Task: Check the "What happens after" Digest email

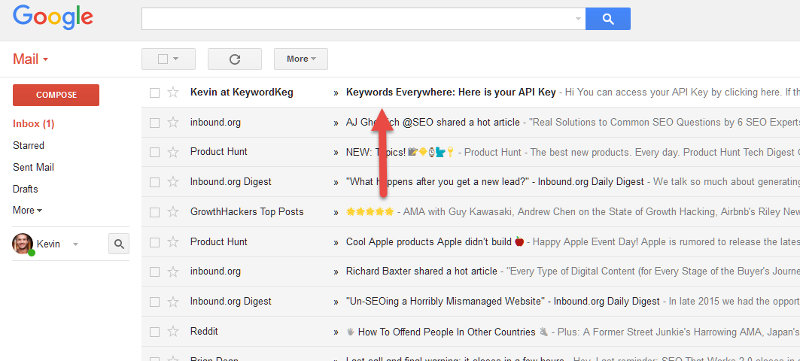Action: (x=155, y=182)
